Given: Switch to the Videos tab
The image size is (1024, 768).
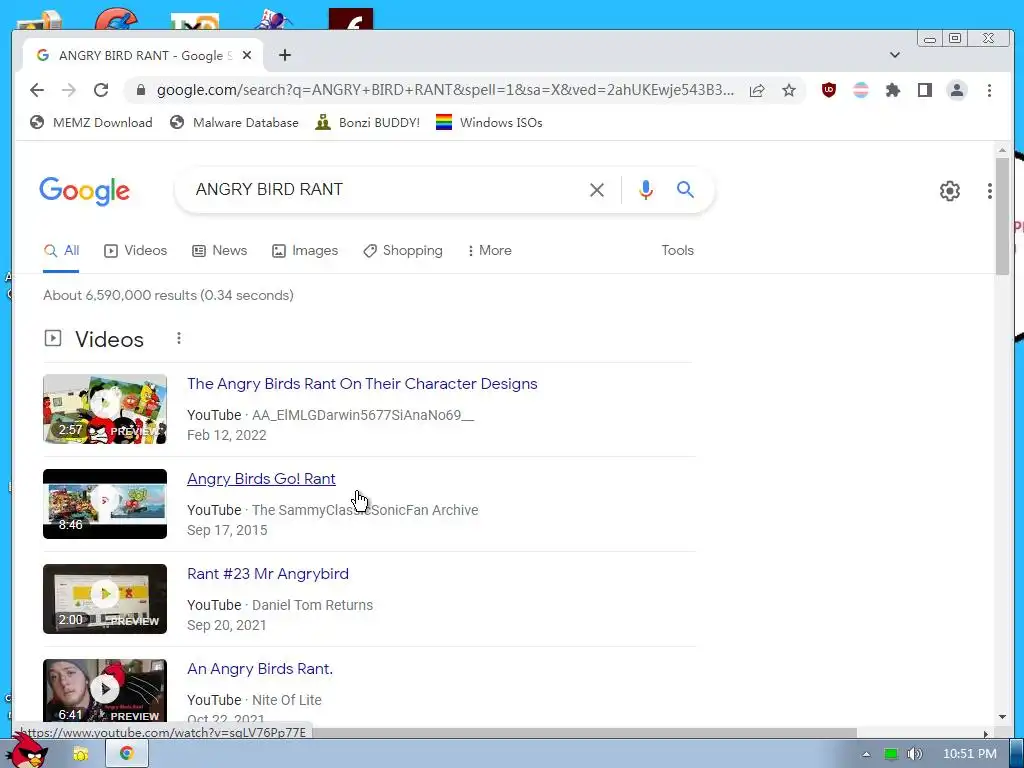Looking at the screenshot, I should click(136, 251).
